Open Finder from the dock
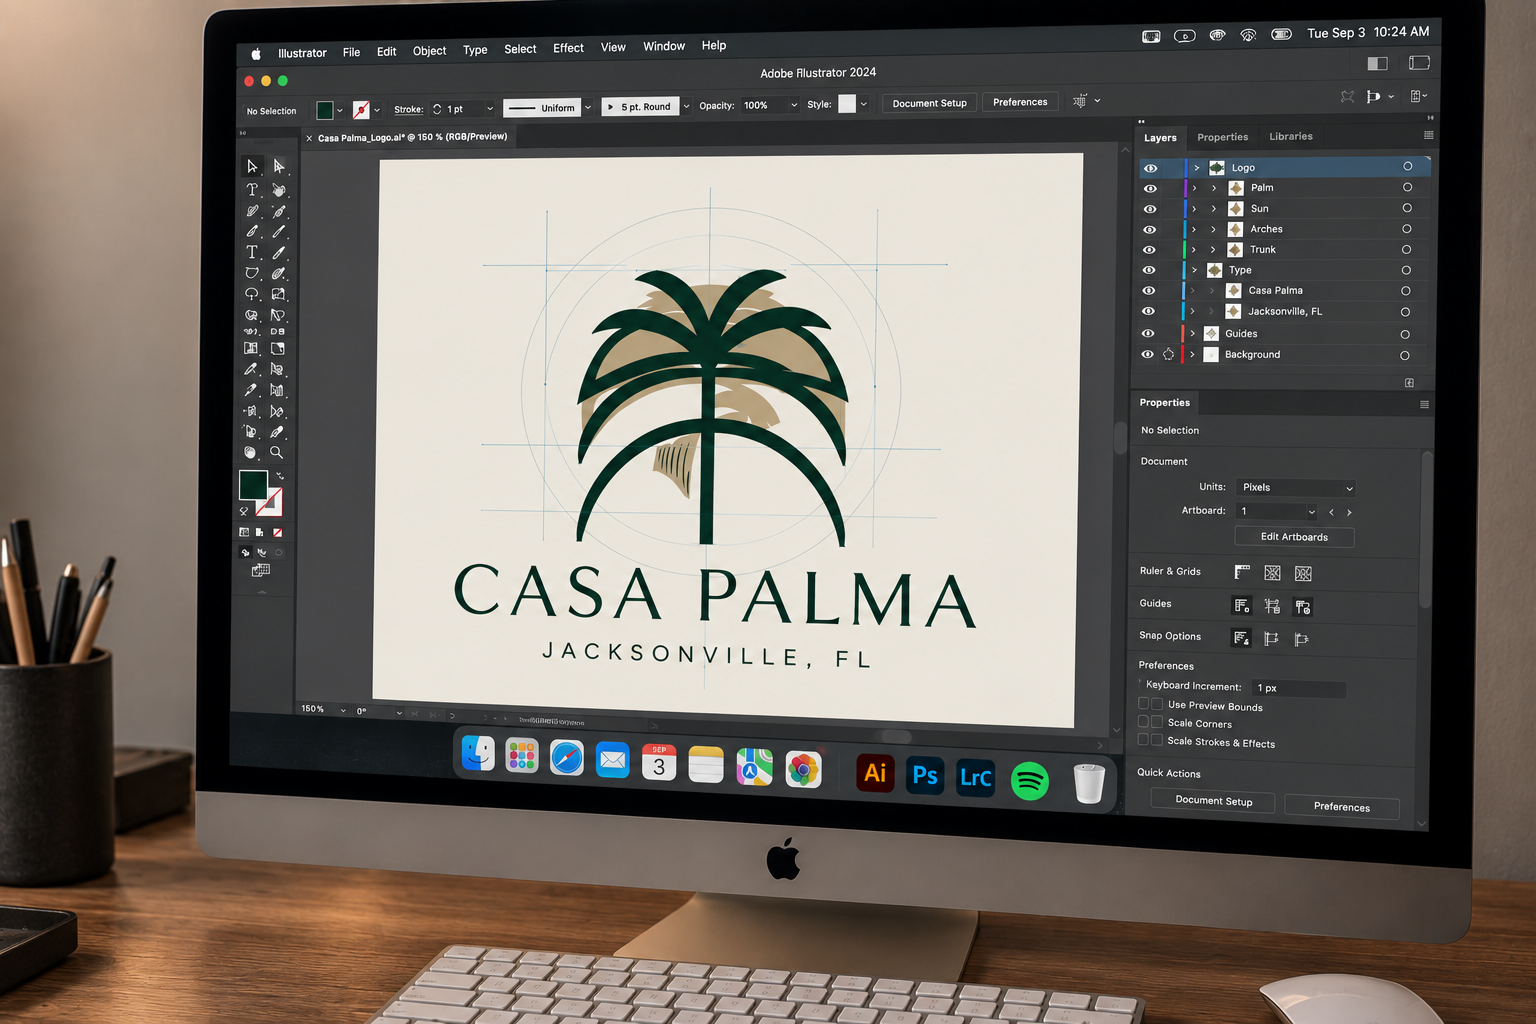The height and width of the screenshot is (1024, 1536). tap(478, 755)
